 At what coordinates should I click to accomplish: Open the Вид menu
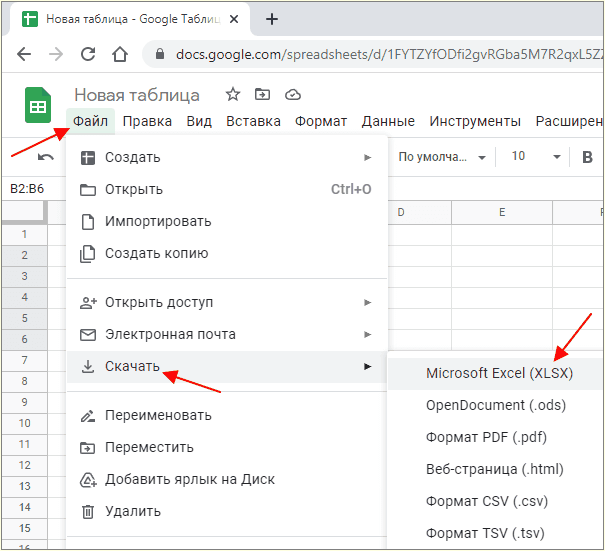[x=199, y=121]
